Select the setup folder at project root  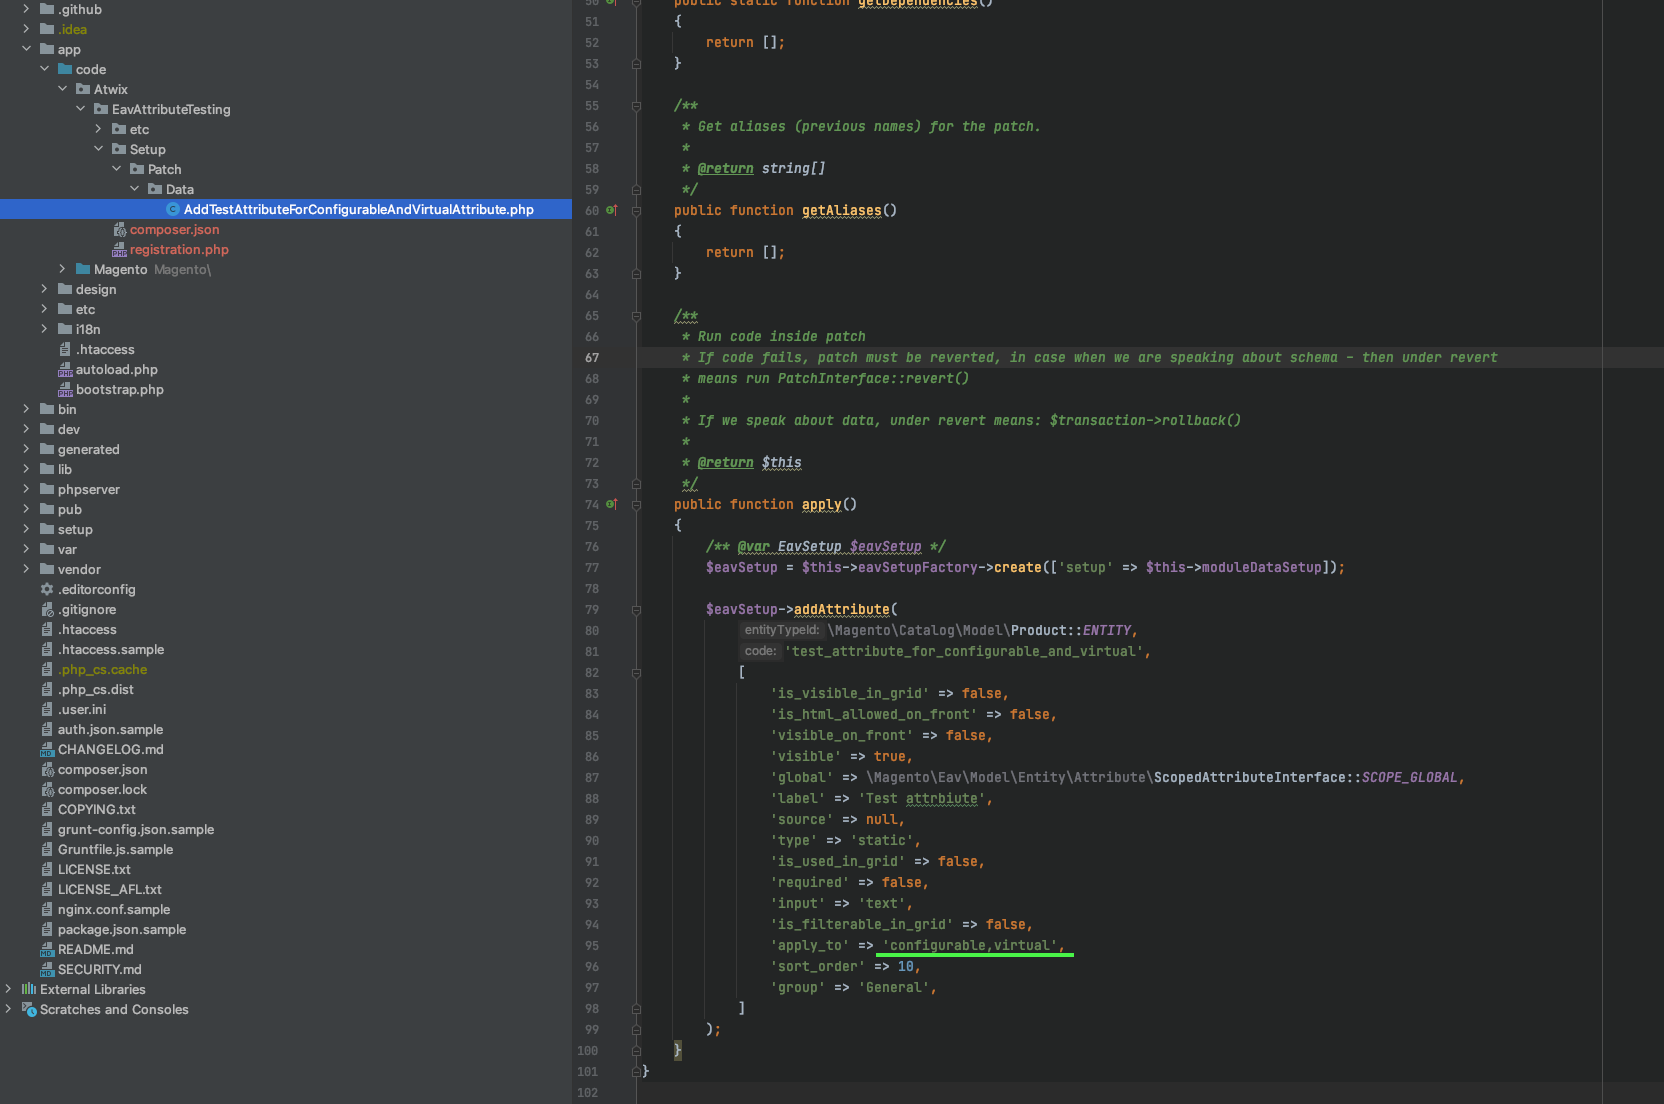tap(75, 529)
